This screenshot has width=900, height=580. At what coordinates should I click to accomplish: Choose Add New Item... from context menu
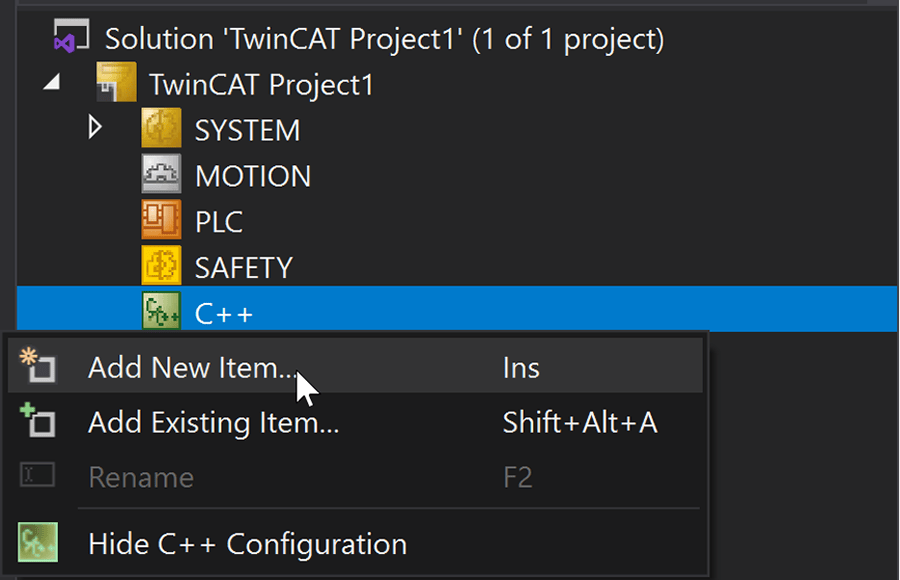[x=355, y=366]
